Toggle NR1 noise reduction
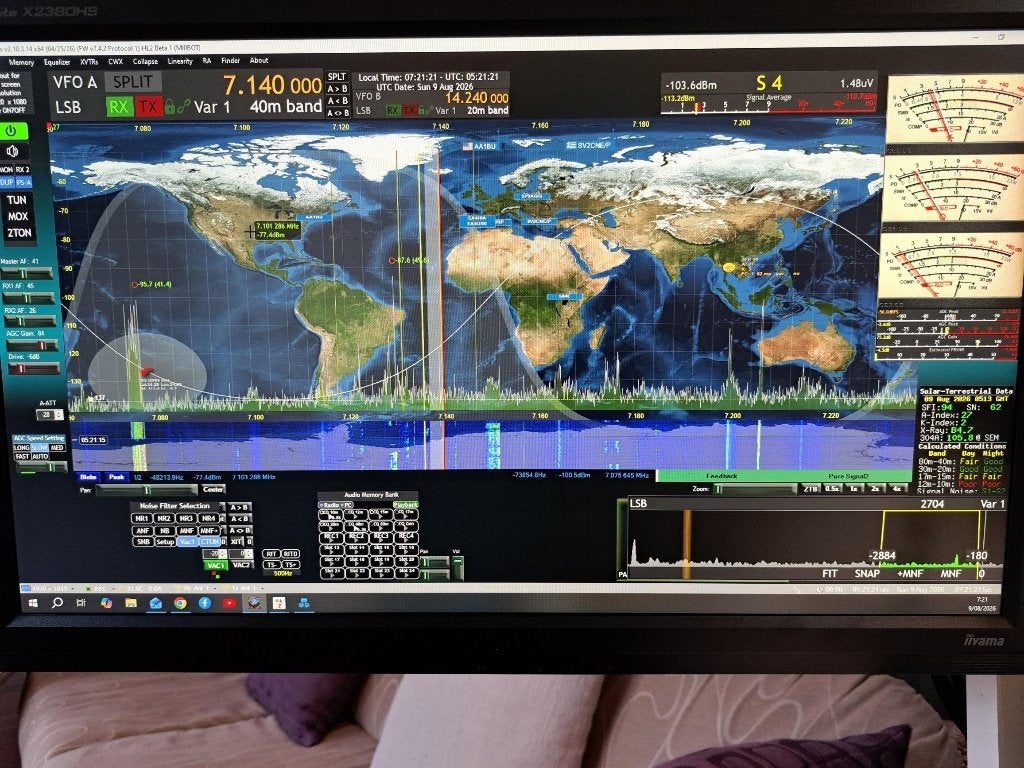1024x768 pixels. click(x=142, y=519)
